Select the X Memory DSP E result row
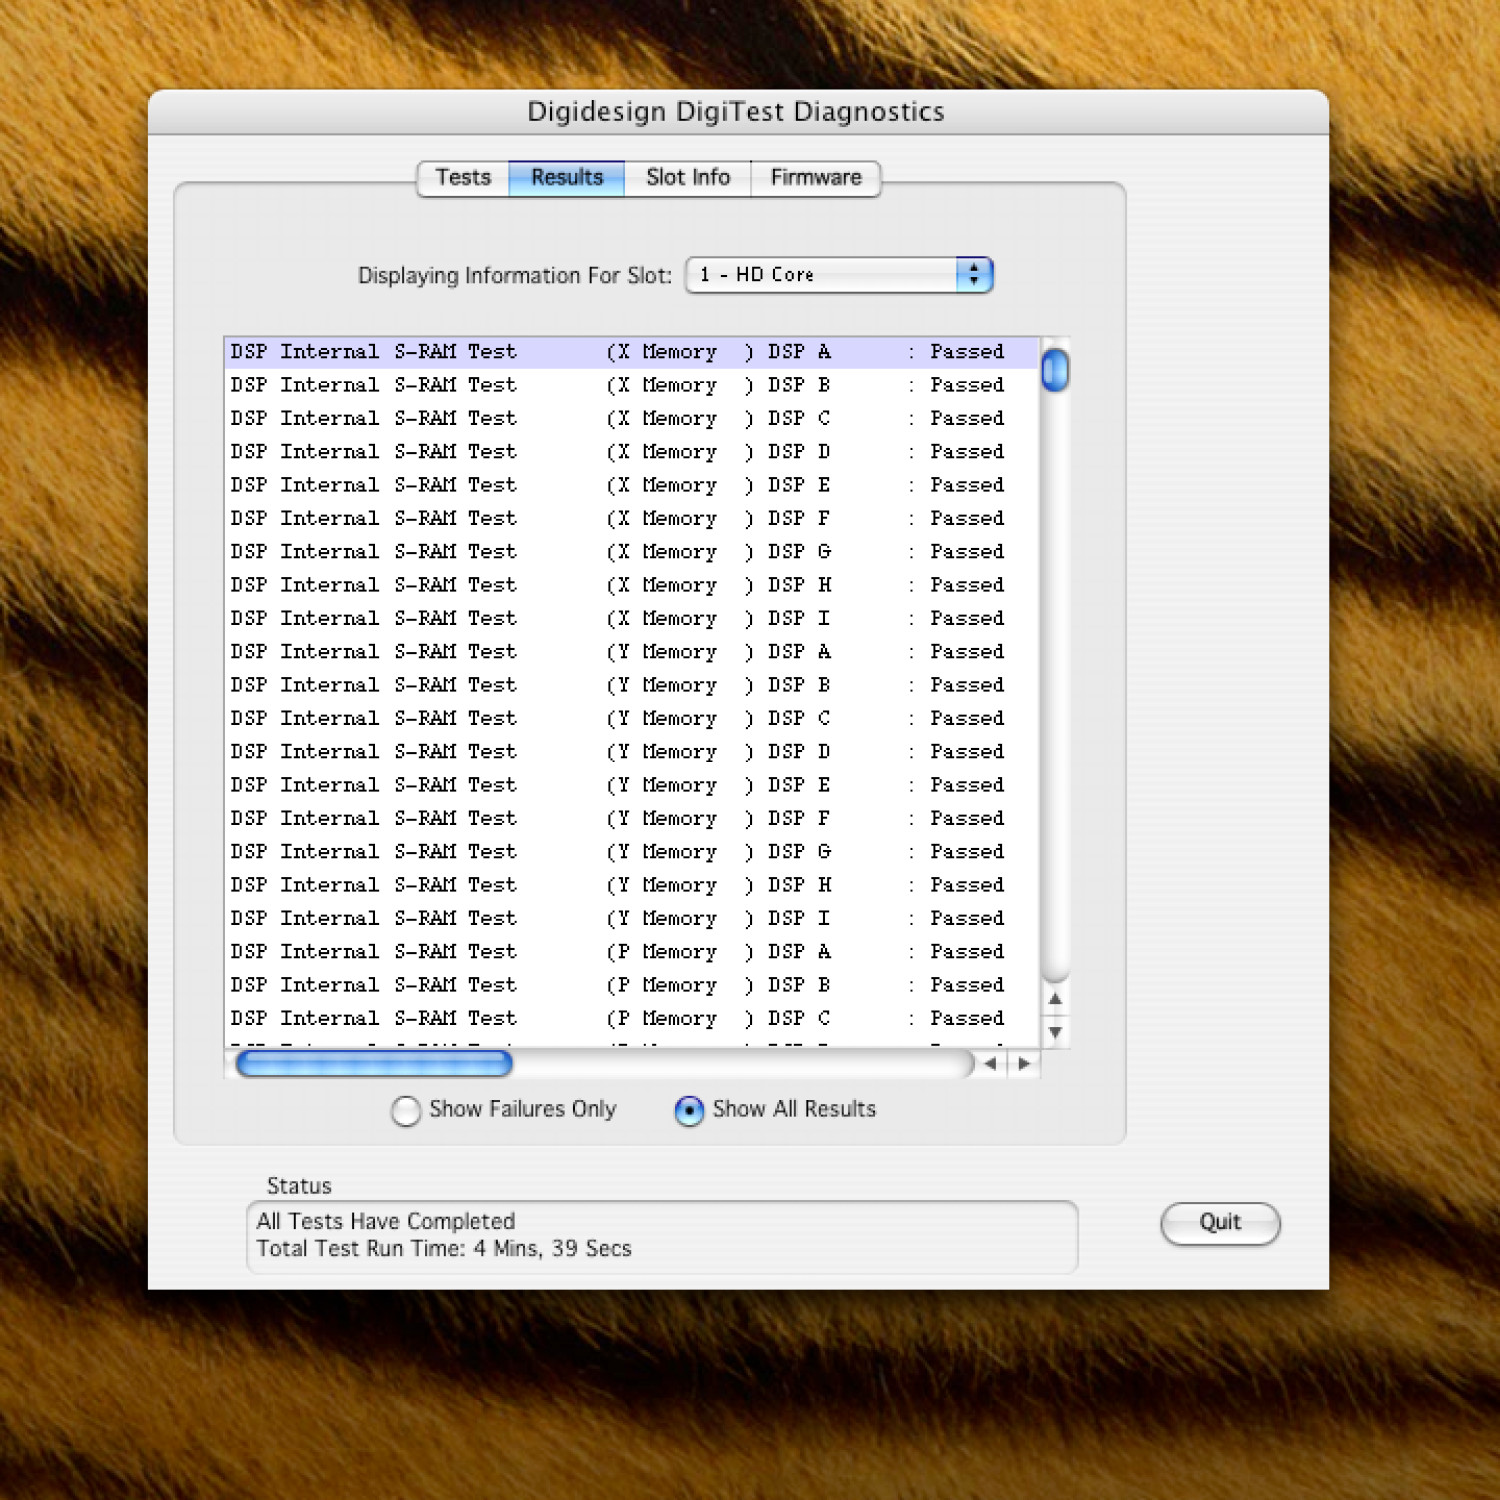Screen dimensions: 1500x1500 [632, 485]
